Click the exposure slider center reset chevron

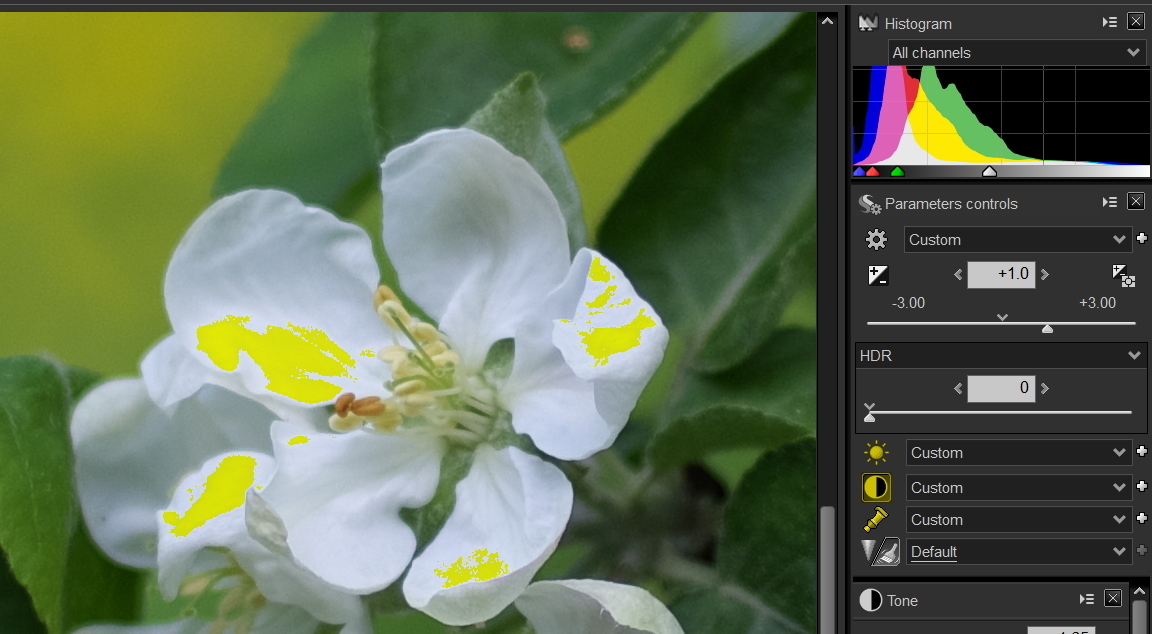click(x=1002, y=317)
